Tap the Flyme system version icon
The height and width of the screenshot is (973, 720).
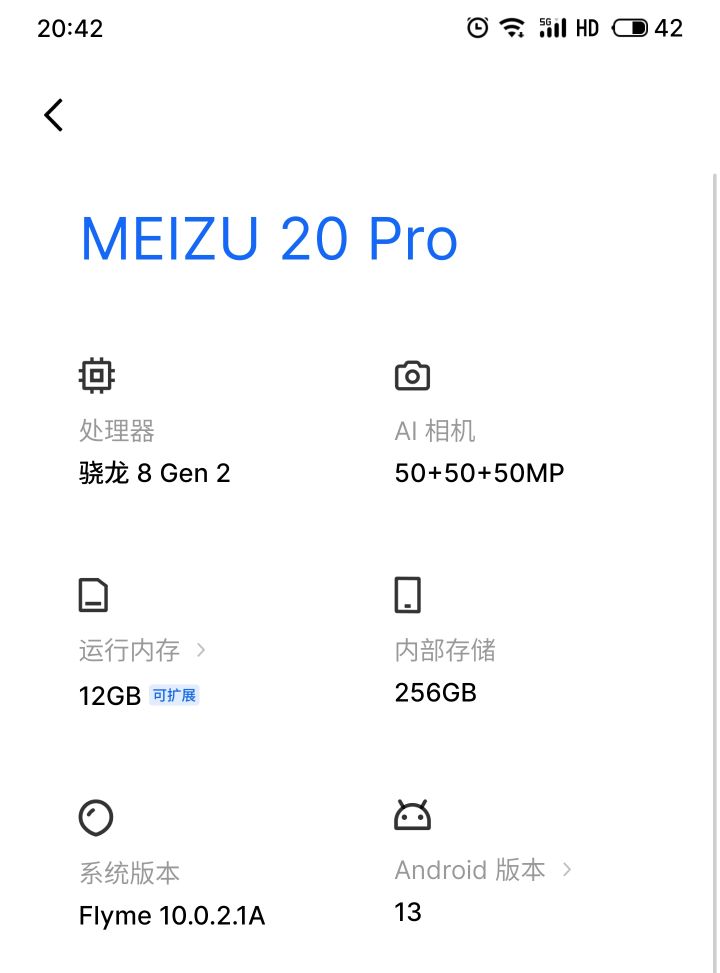[x=96, y=817]
